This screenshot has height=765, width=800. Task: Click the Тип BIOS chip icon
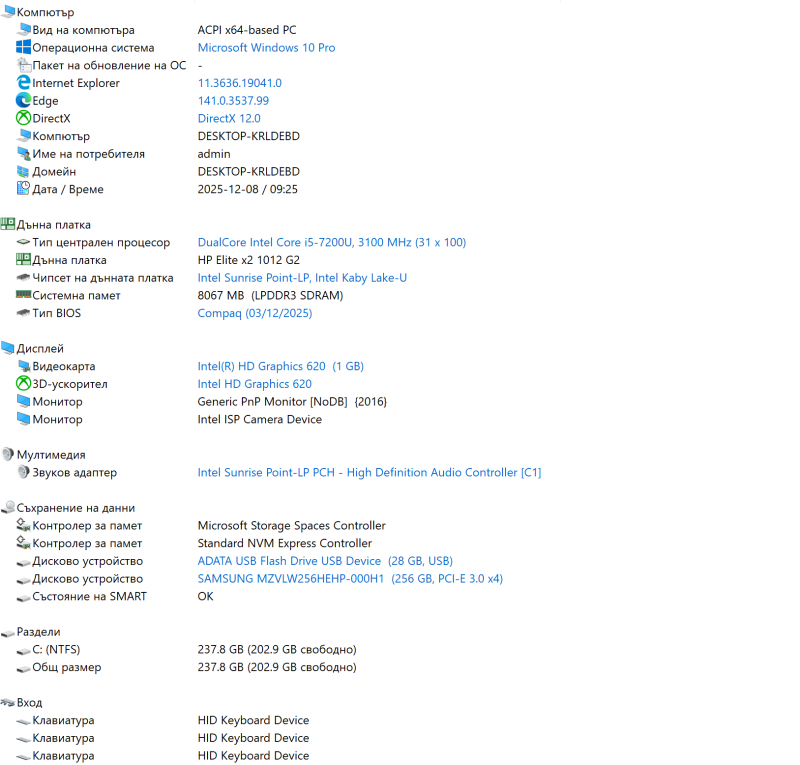[x=24, y=313]
